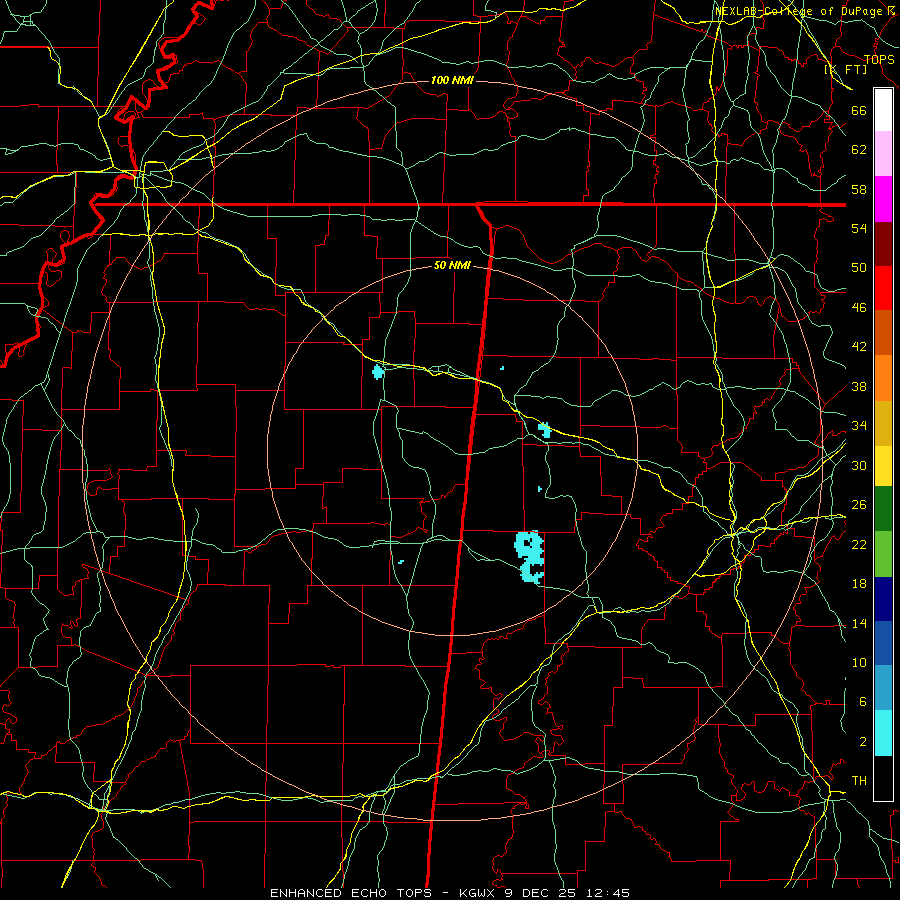Click the 'TH' legend label
This screenshot has height=900, width=900.
point(859,781)
